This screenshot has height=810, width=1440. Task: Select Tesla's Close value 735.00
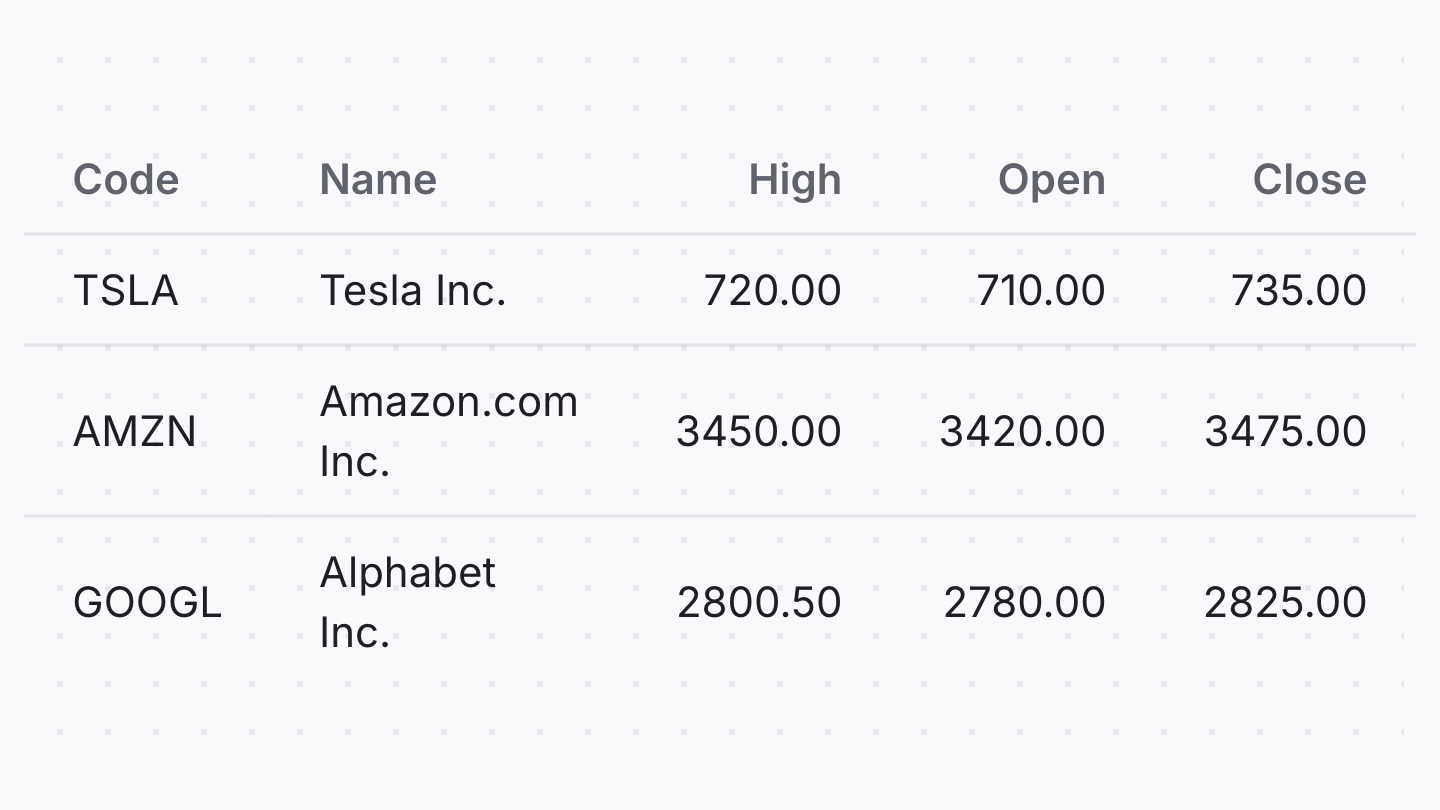click(1298, 291)
